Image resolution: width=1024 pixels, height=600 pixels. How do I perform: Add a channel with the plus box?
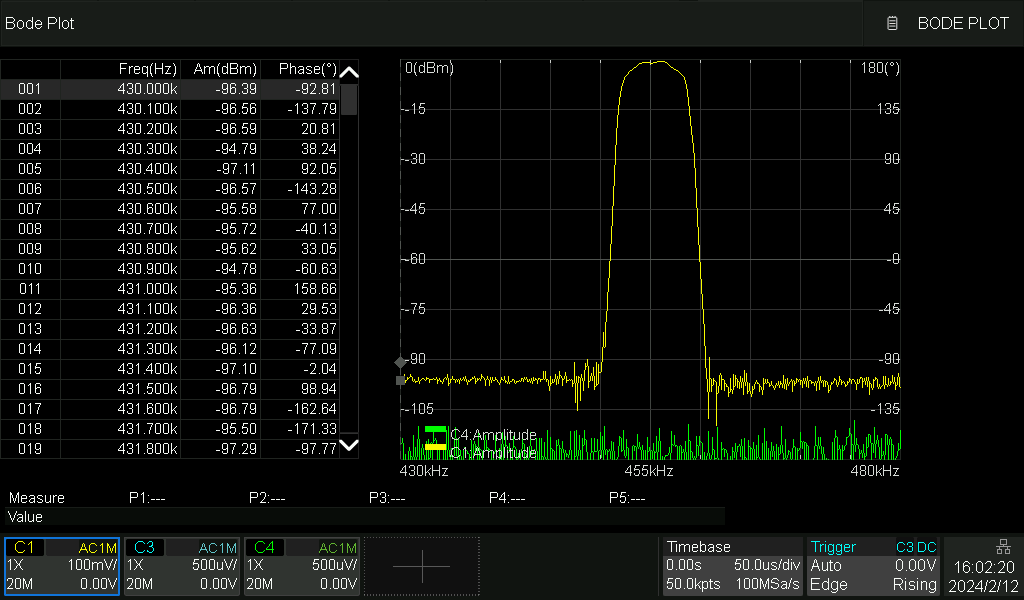(422, 566)
